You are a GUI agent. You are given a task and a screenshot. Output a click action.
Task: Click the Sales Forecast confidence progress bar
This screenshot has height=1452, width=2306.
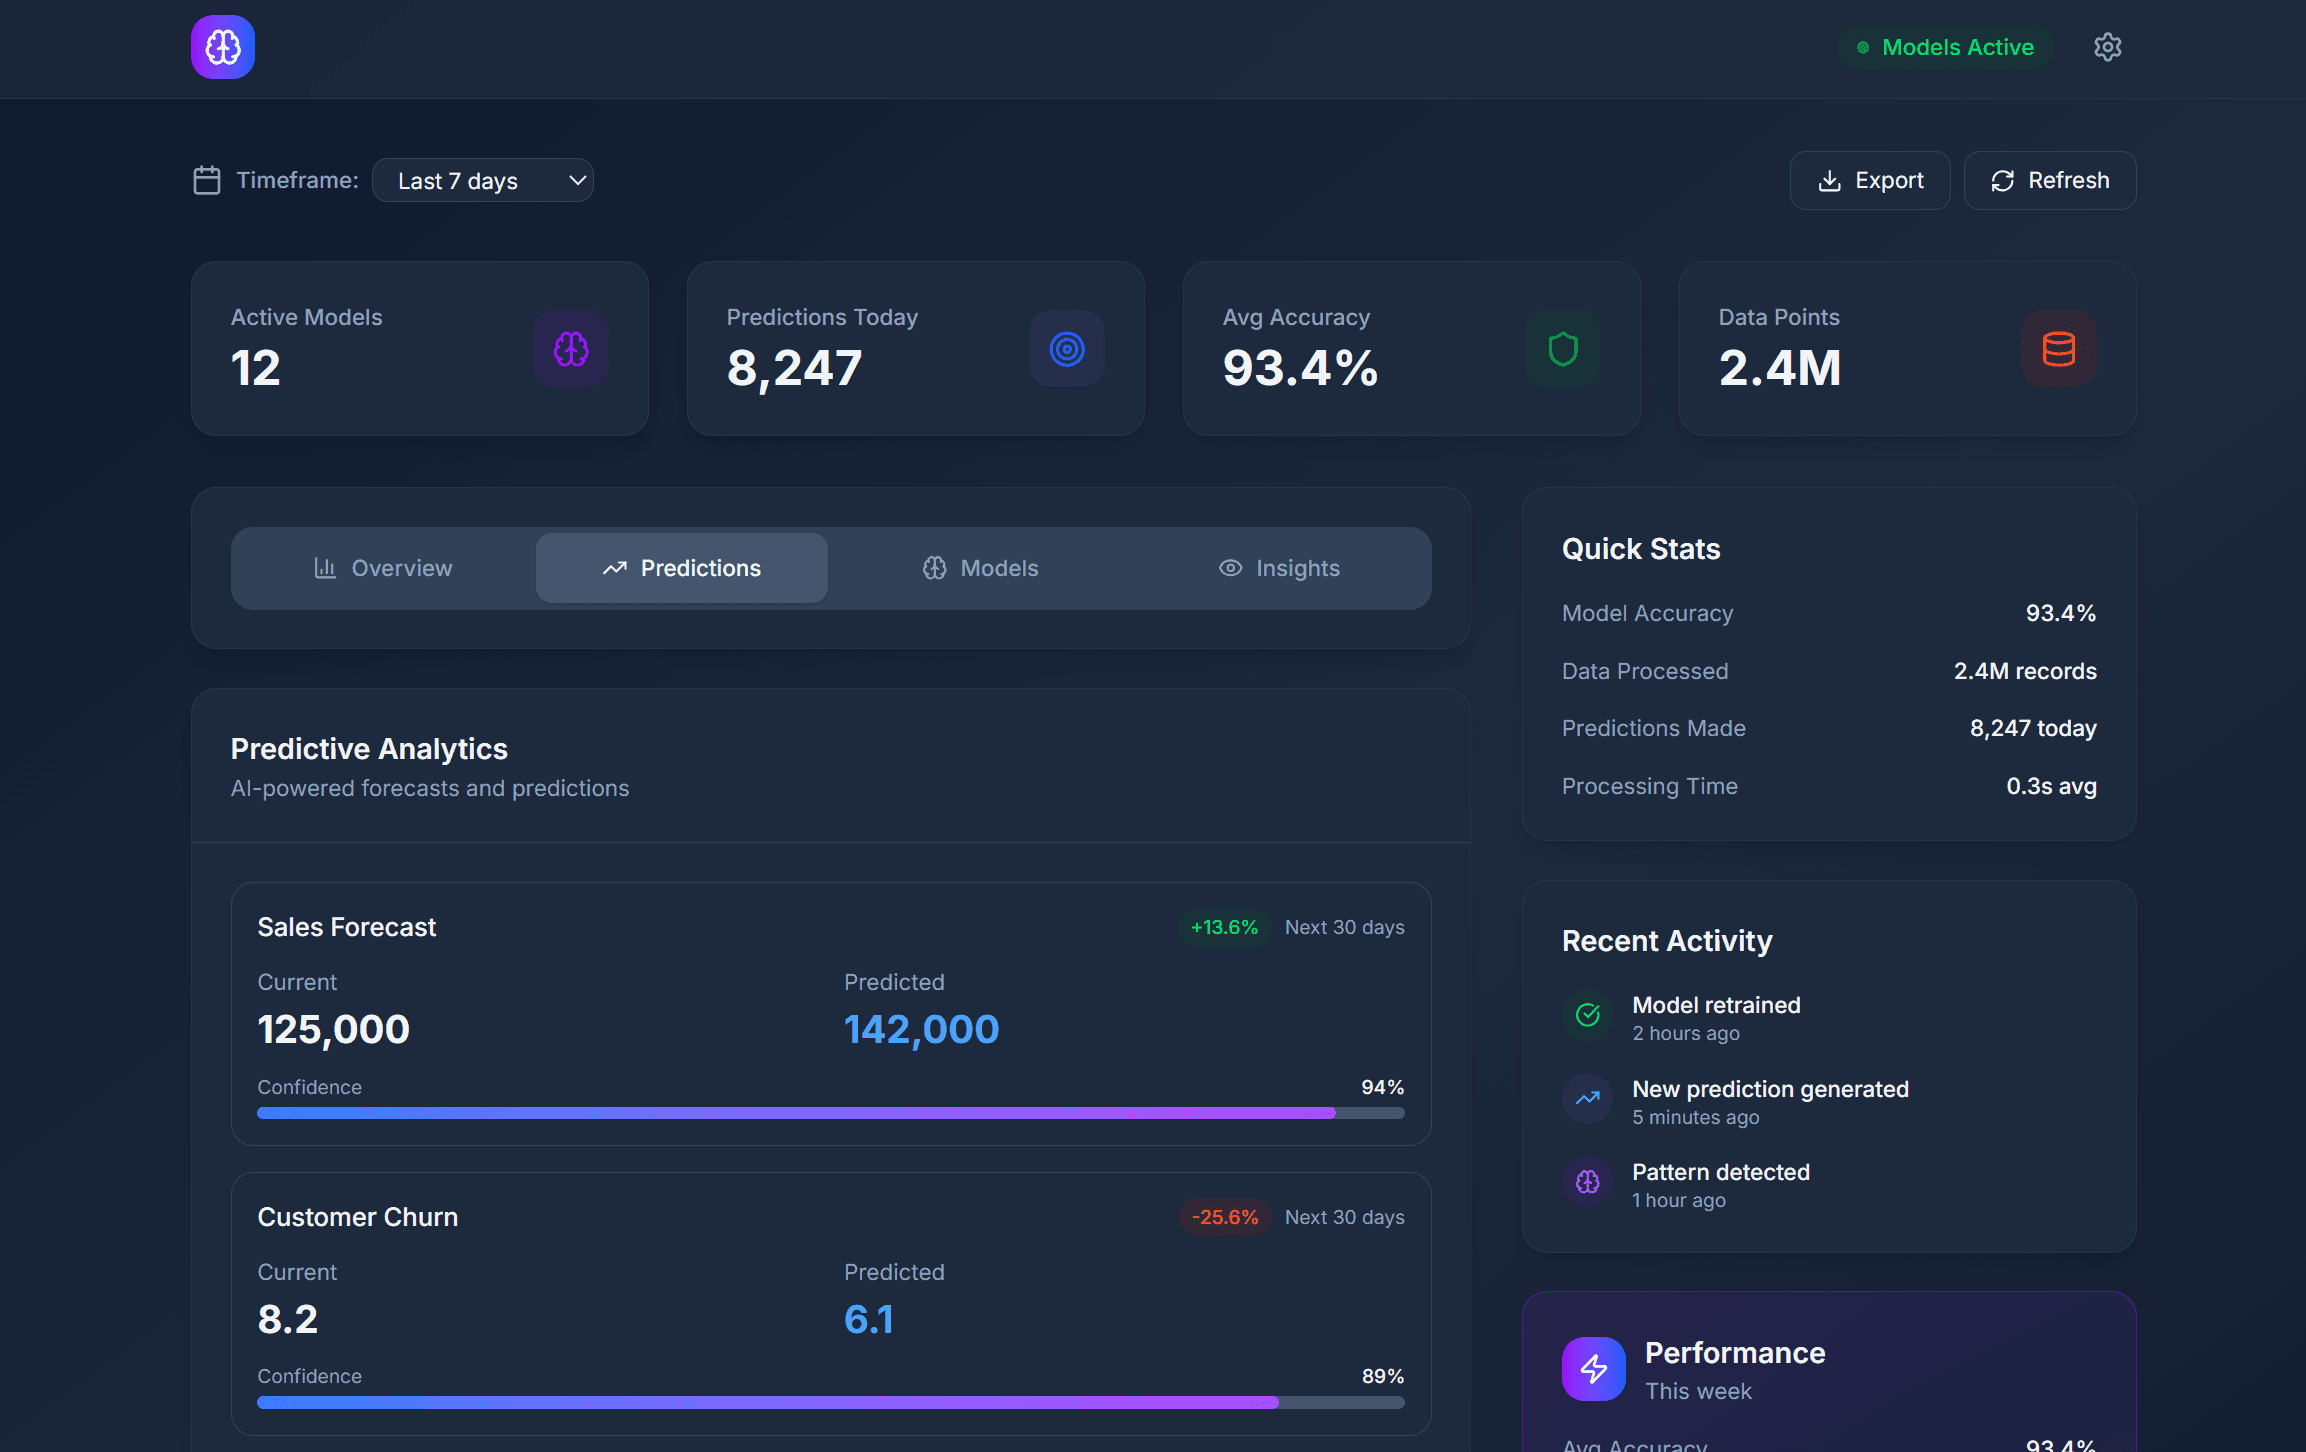click(831, 1113)
